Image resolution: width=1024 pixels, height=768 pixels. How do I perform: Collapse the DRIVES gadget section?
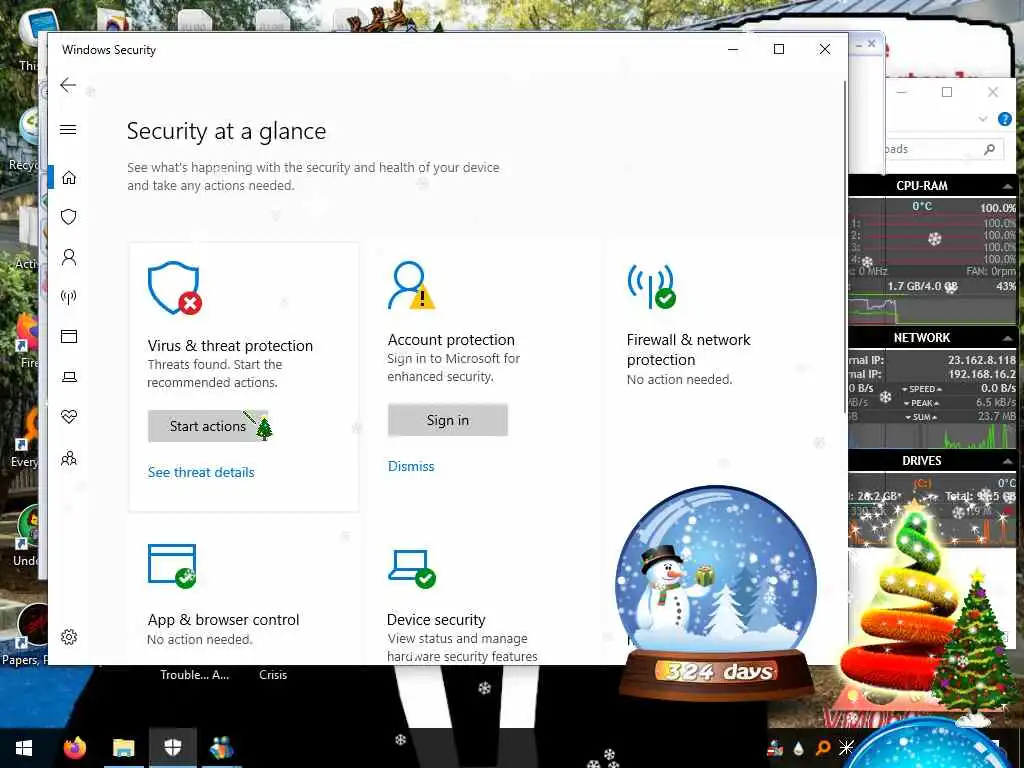click(1006, 462)
